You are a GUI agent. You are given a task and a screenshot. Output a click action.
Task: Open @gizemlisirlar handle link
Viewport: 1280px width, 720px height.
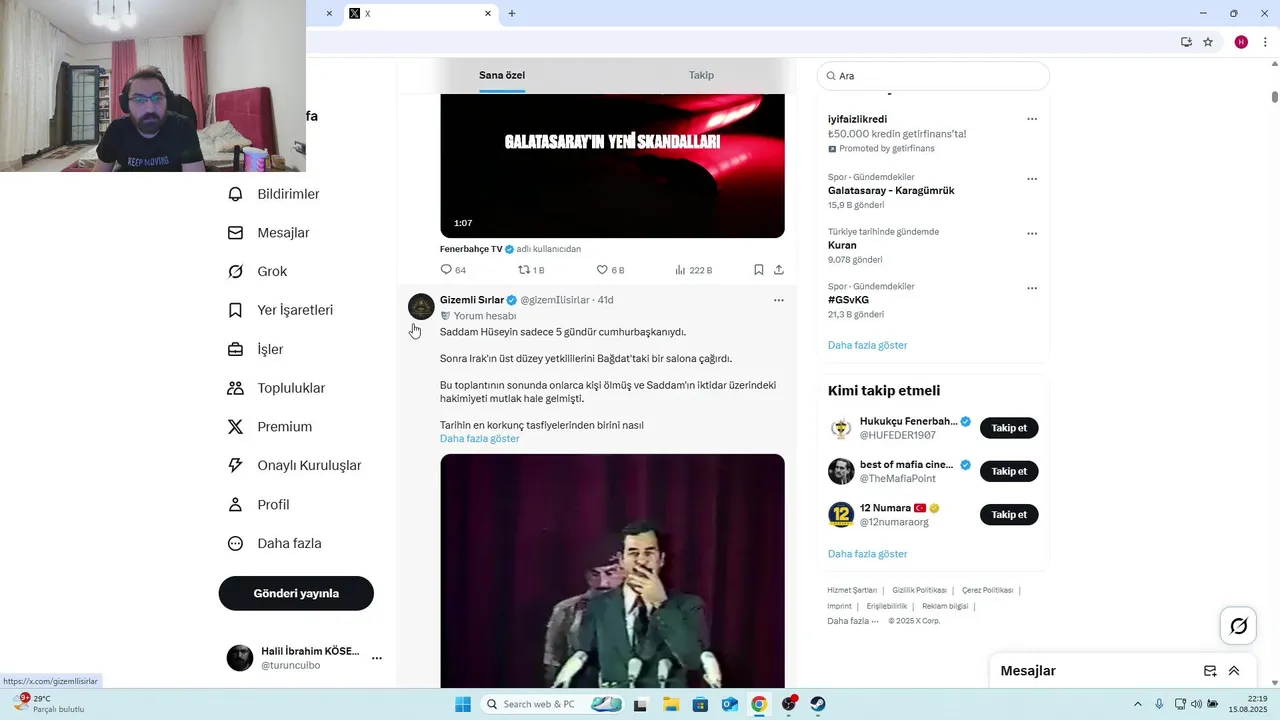[x=555, y=300]
